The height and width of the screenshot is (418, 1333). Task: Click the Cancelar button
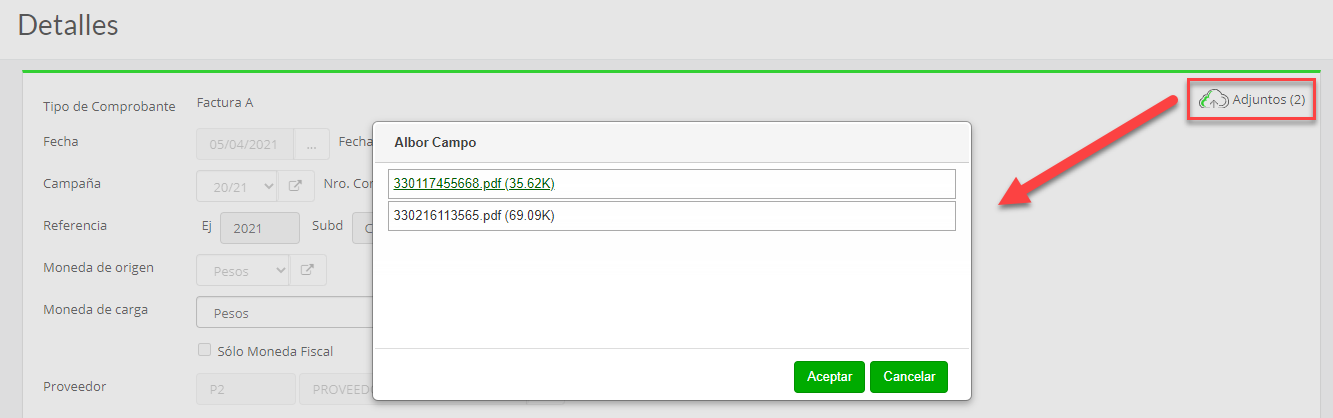909,377
